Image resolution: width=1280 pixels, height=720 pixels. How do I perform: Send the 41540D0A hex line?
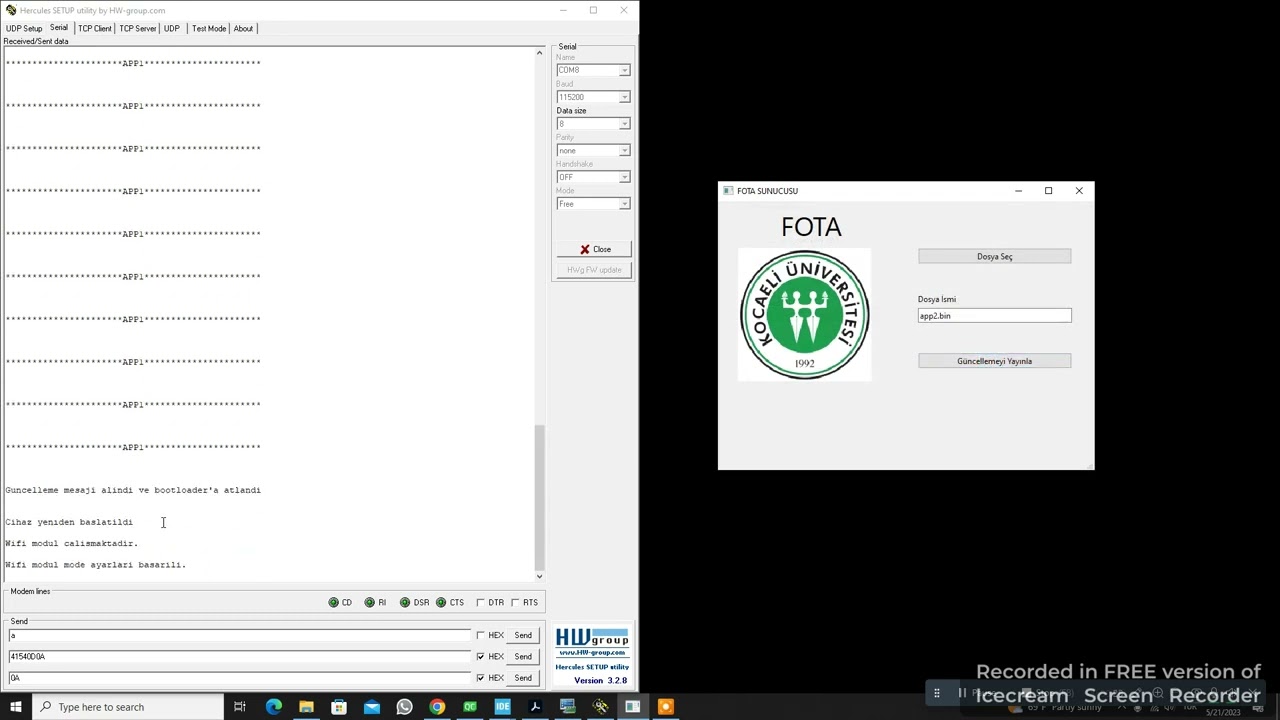(523, 656)
